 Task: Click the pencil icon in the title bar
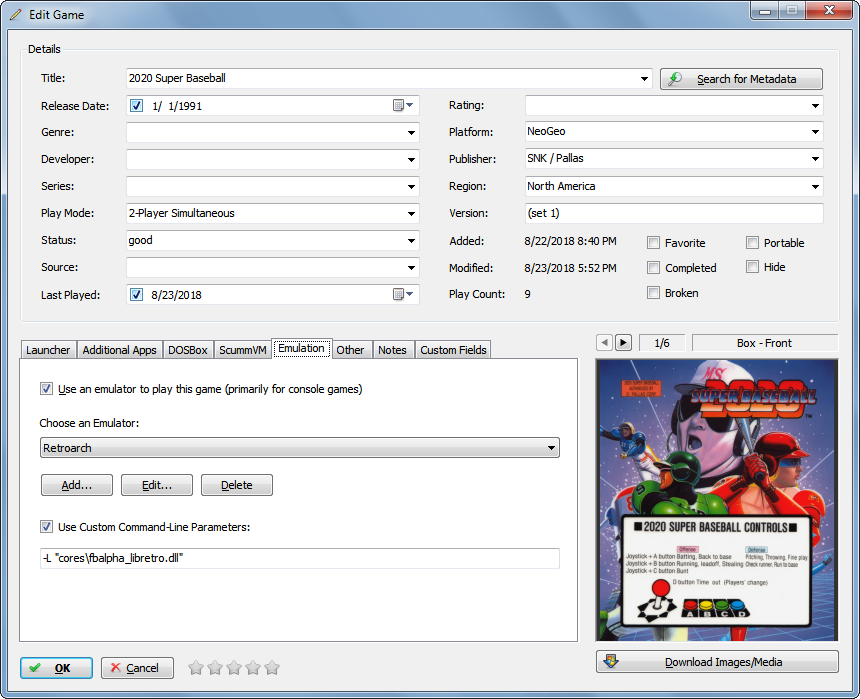(x=16, y=15)
